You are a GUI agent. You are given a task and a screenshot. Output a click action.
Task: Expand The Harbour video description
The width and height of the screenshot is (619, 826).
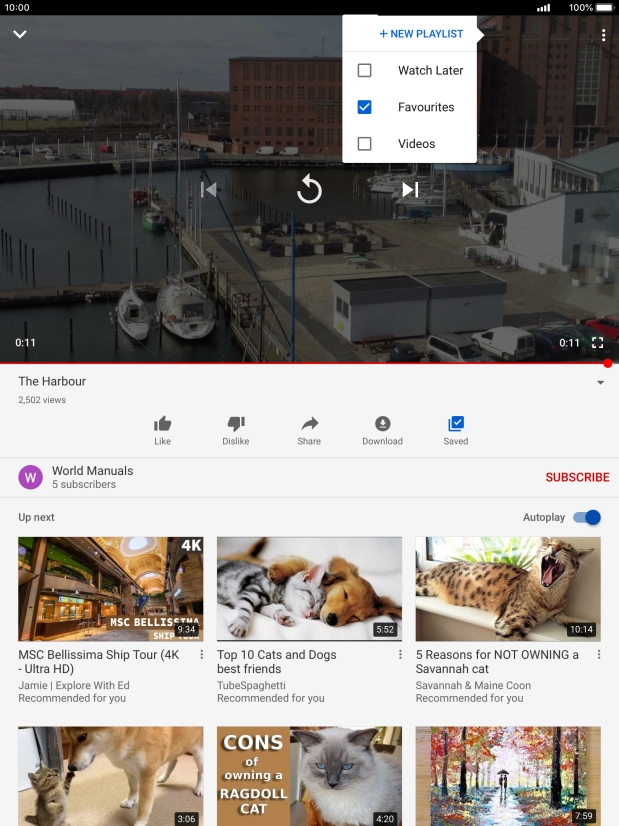pyautogui.click(x=600, y=383)
